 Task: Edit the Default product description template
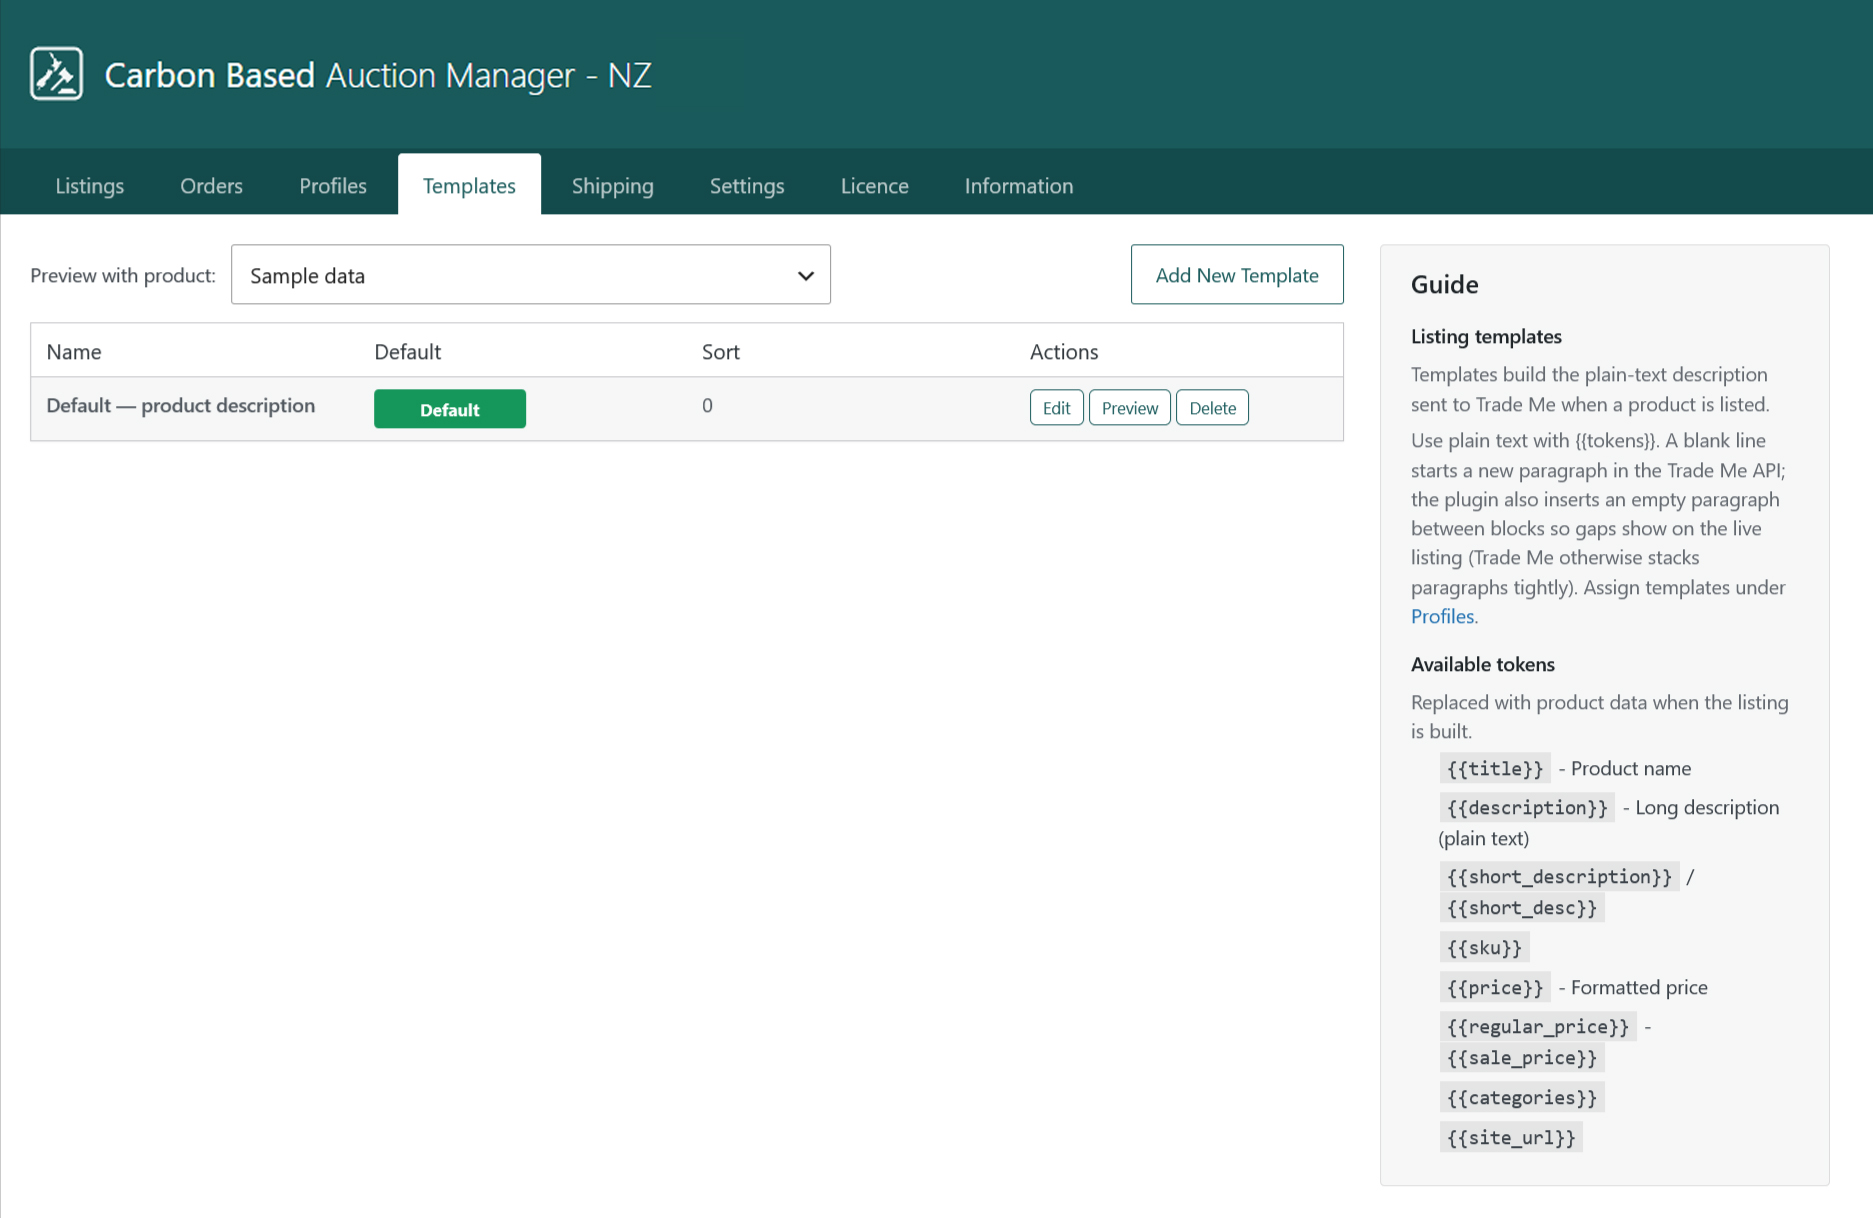point(1056,408)
